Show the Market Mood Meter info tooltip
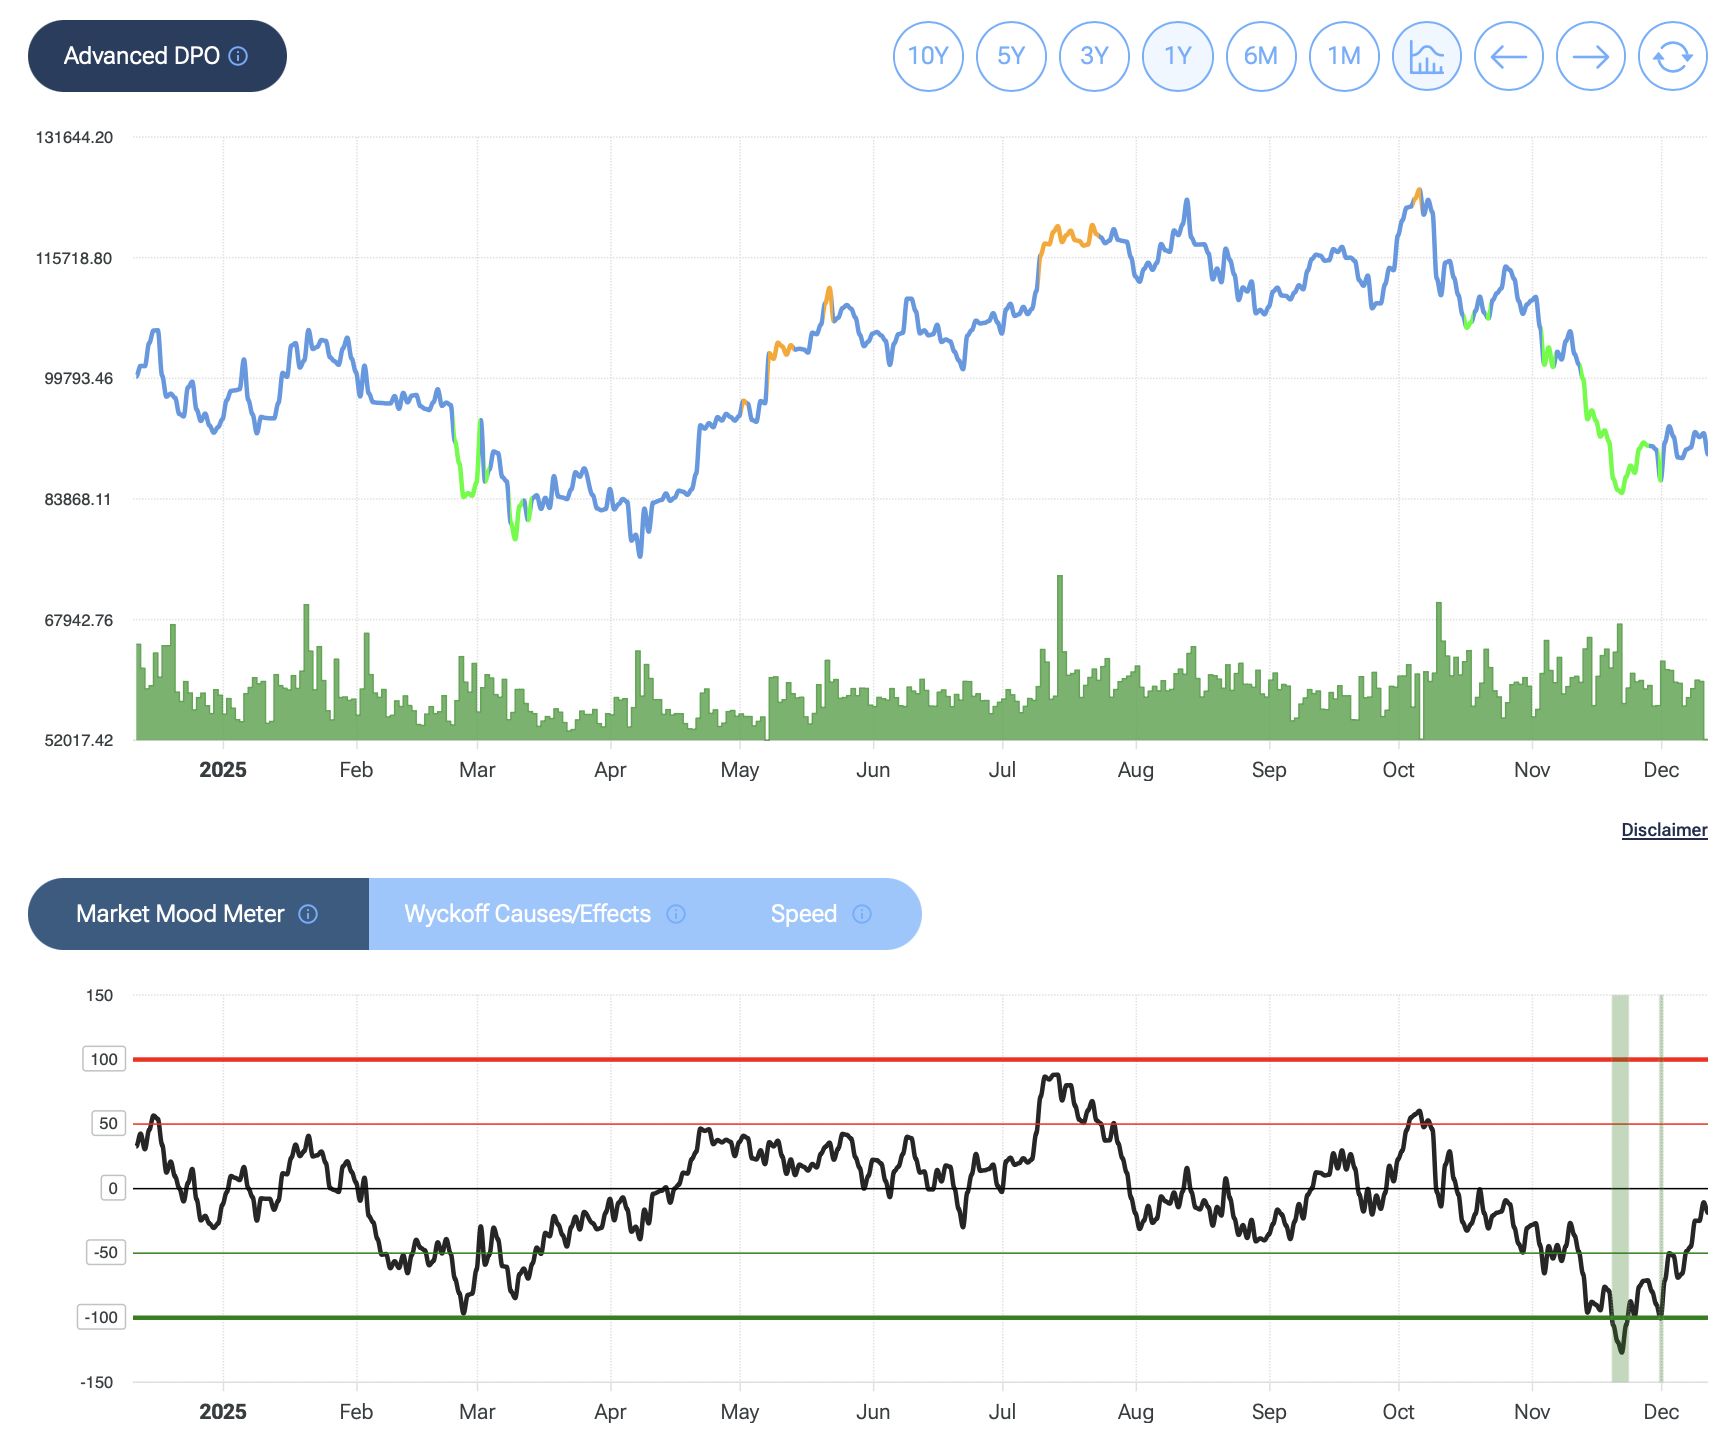 [308, 914]
